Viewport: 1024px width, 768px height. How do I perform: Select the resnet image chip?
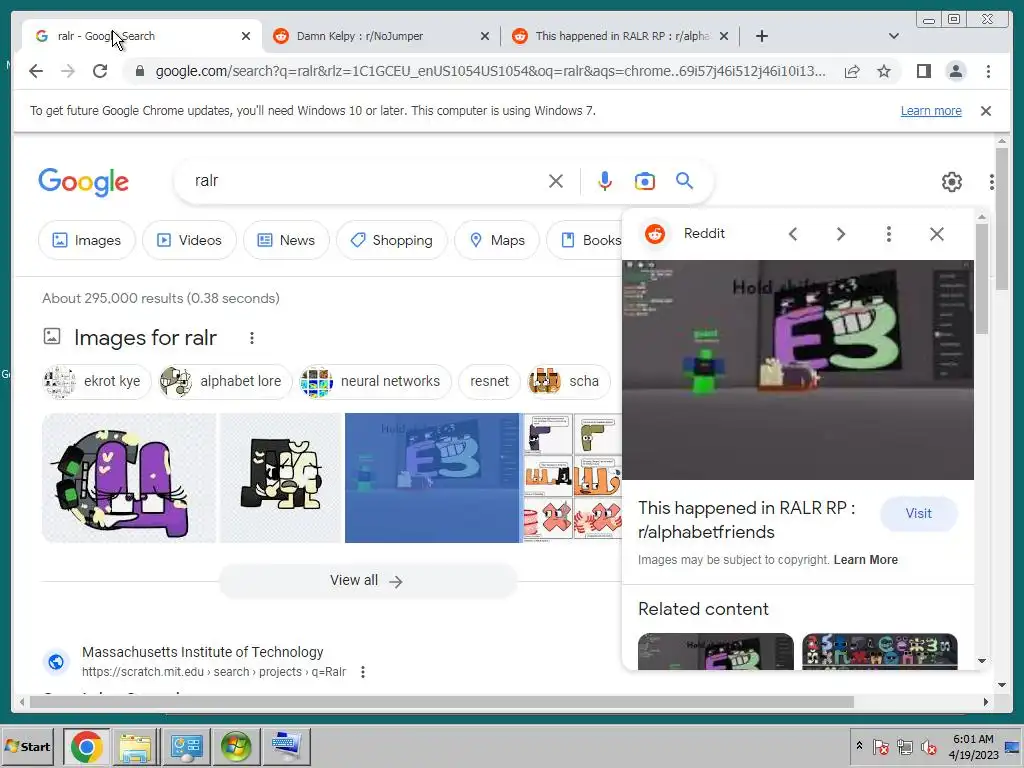[x=489, y=381]
